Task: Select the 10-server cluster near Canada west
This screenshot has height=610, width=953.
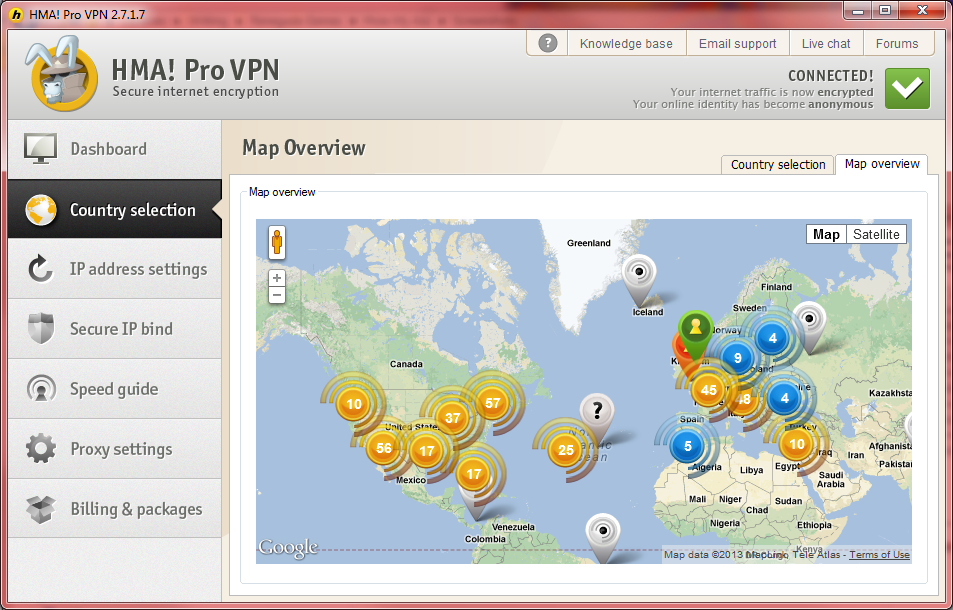Action: pyautogui.click(x=354, y=404)
